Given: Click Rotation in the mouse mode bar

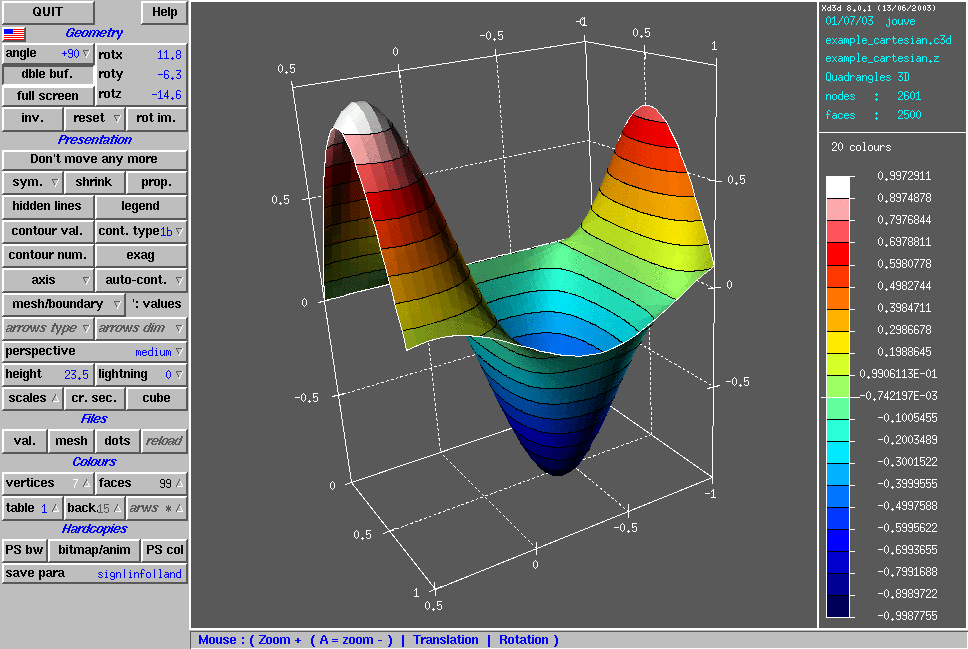Looking at the screenshot, I should 524,640.
